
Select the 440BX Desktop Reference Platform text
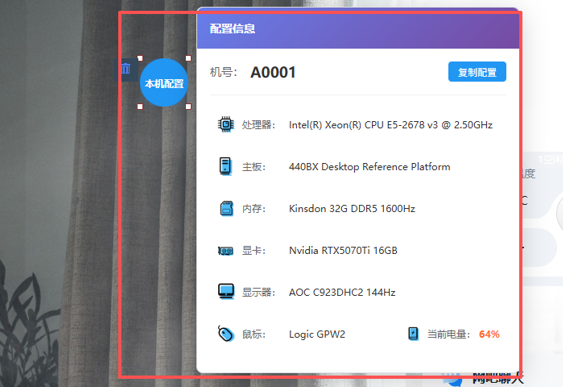click(369, 167)
